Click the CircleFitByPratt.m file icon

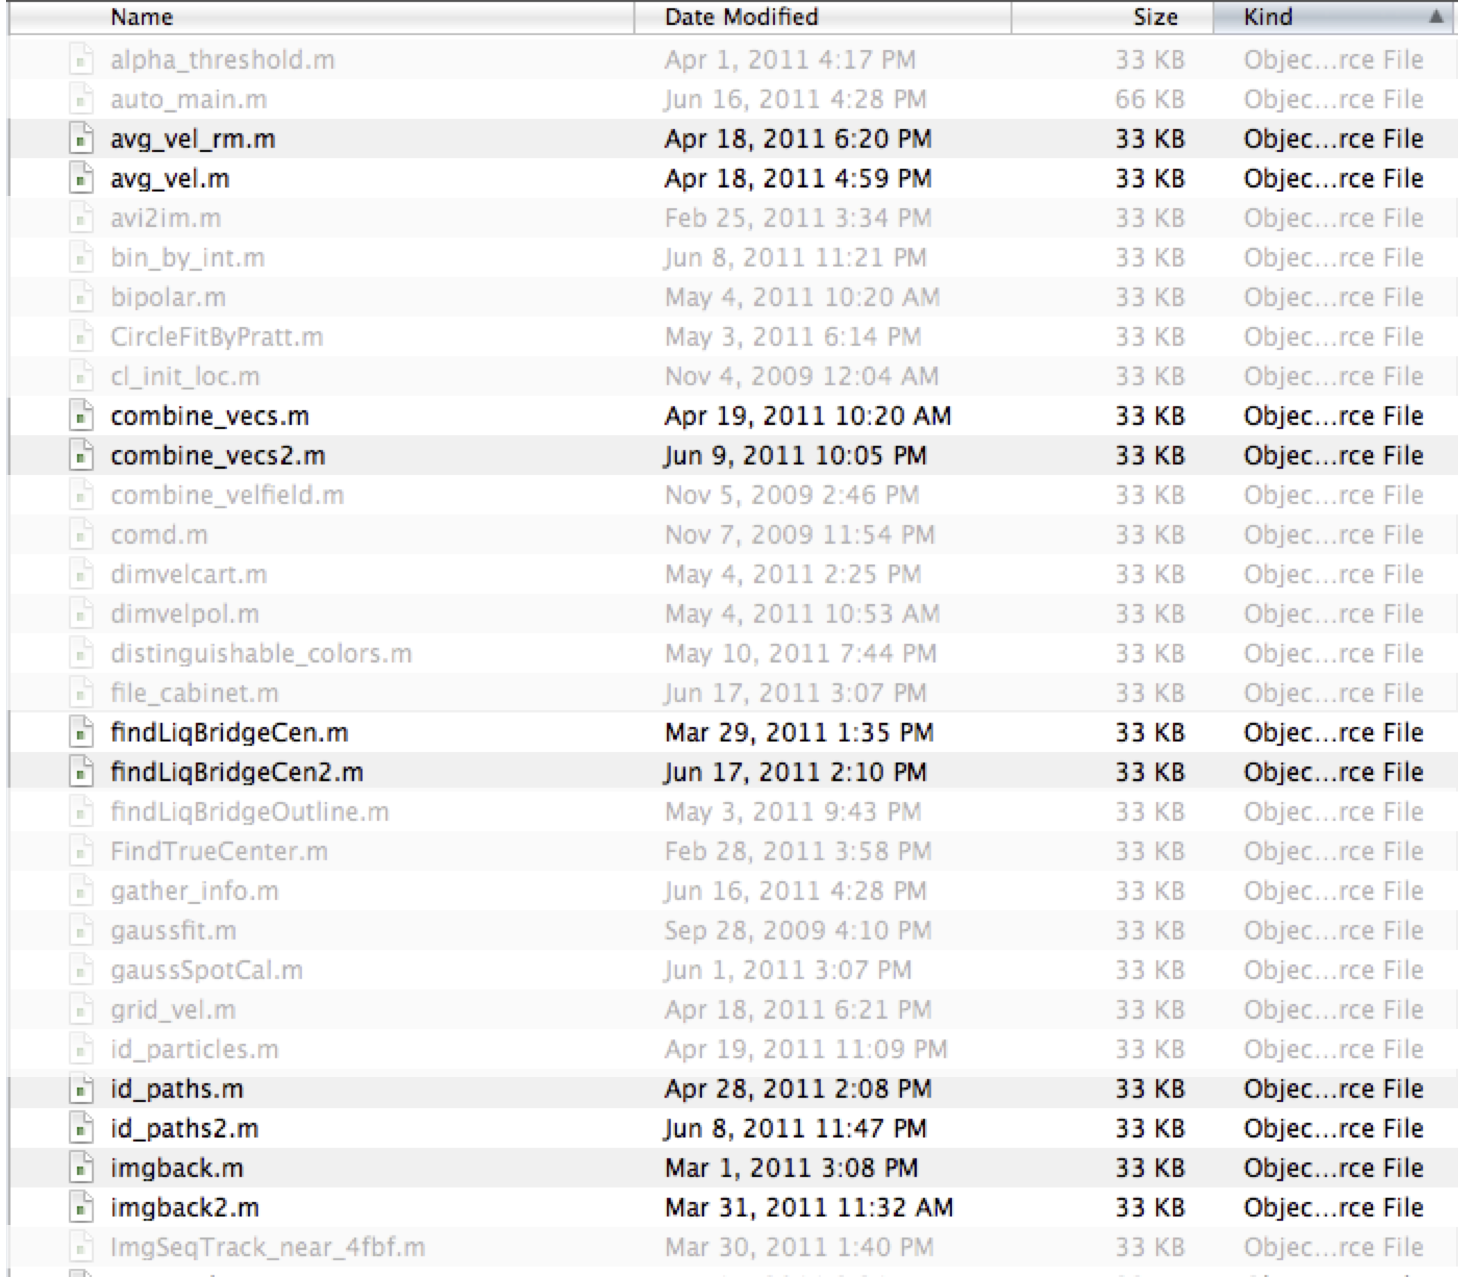point(81,337)
